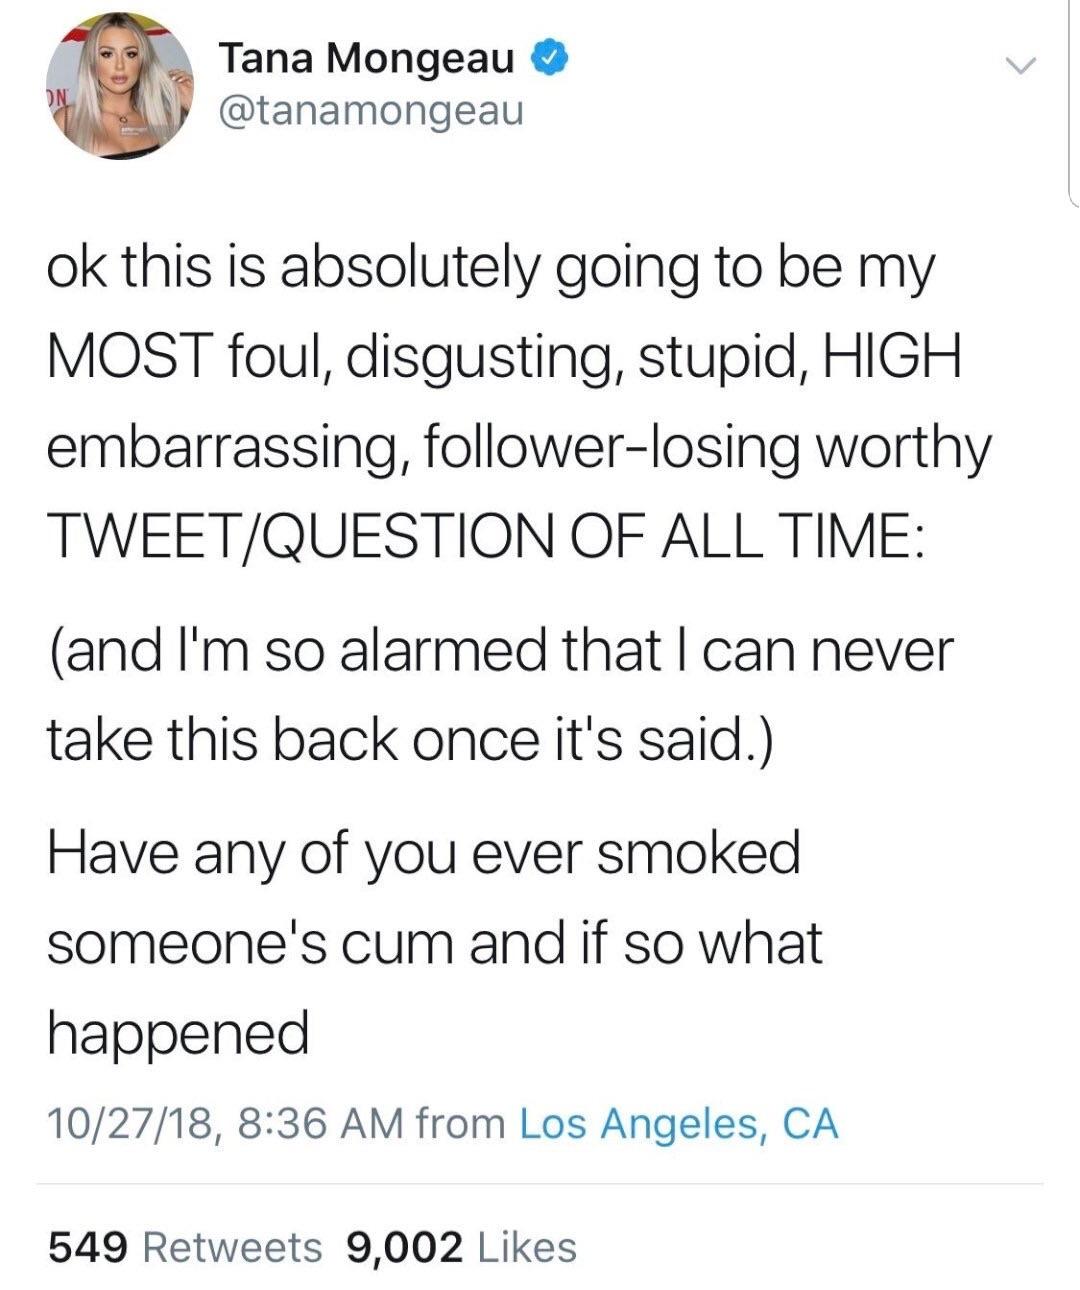Open the Los Angeles, CA location link
Screen dimensions: 1080x1290
pyautogui.click(x=679, y=1124)
